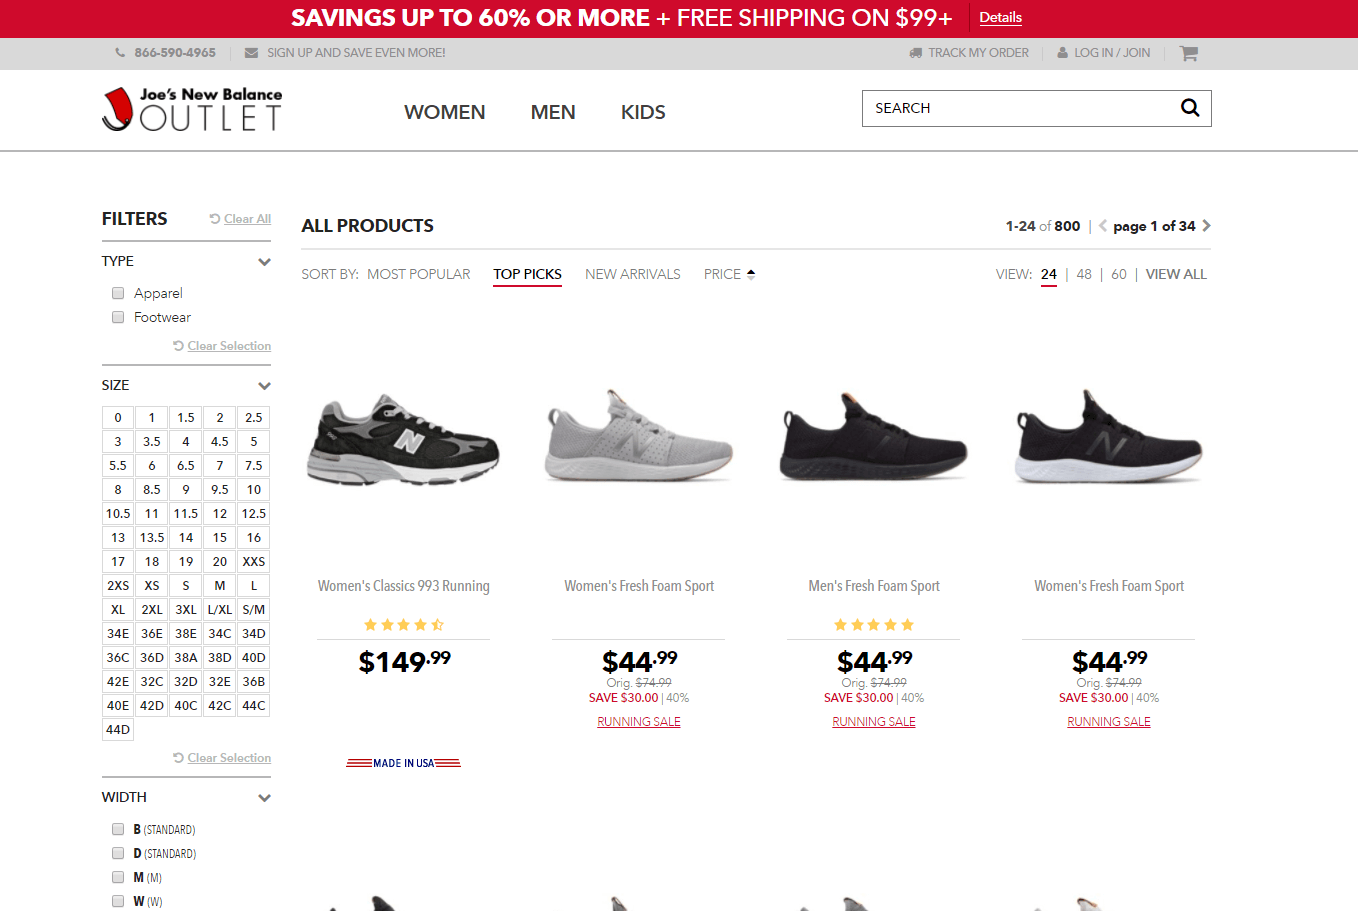Click Sign Up and Save Even More
This screenshot has width=1358, height=911.
coord(356,53)
